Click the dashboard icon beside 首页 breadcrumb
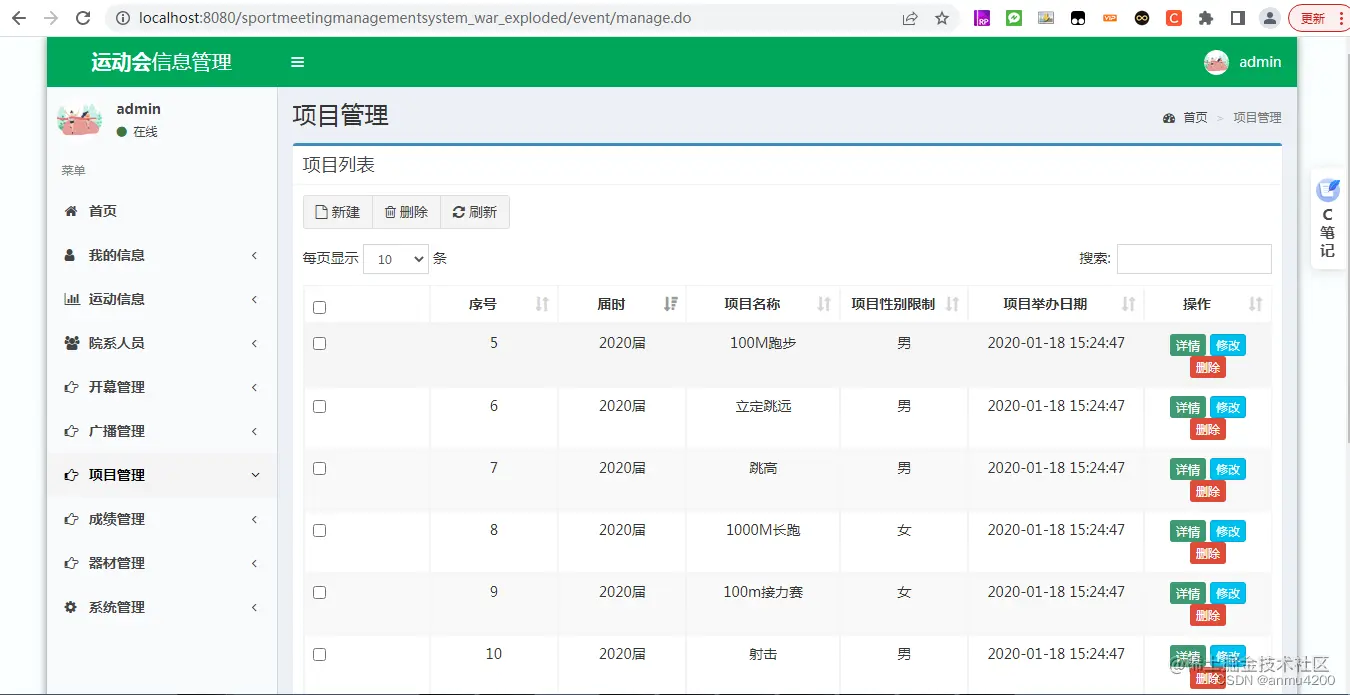The width and height of the screenshot is (1350, 695). click(x=1169, y=118)
